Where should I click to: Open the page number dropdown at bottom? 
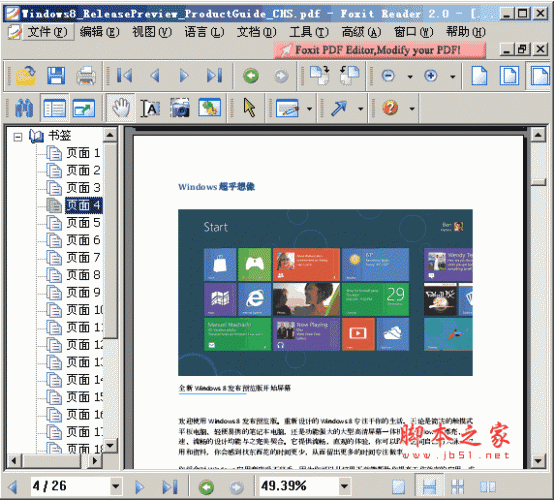[115, 486]
